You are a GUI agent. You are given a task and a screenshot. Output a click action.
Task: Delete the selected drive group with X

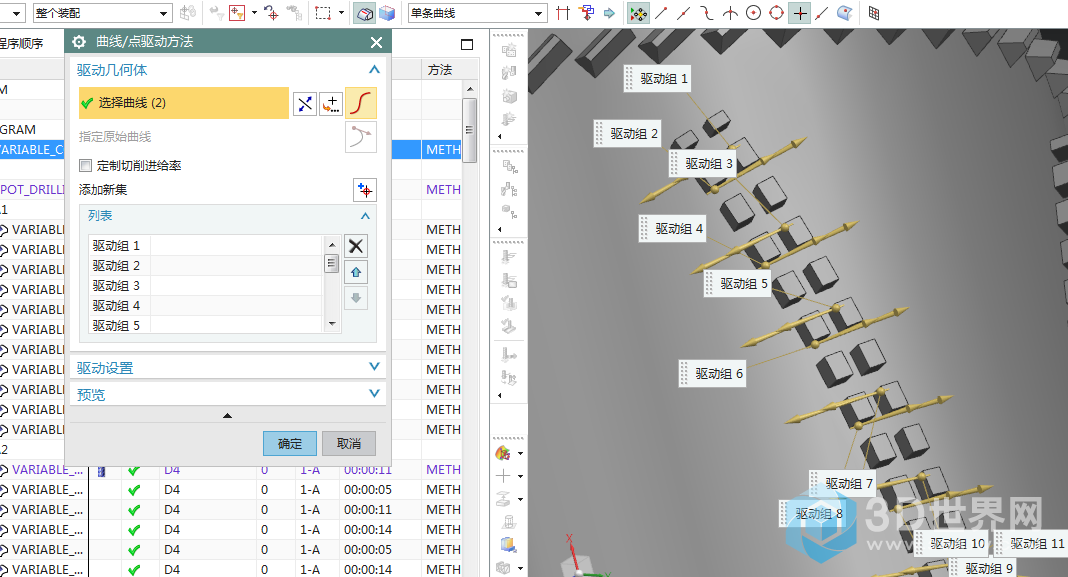pyautogui.click(x=356, y=246)
